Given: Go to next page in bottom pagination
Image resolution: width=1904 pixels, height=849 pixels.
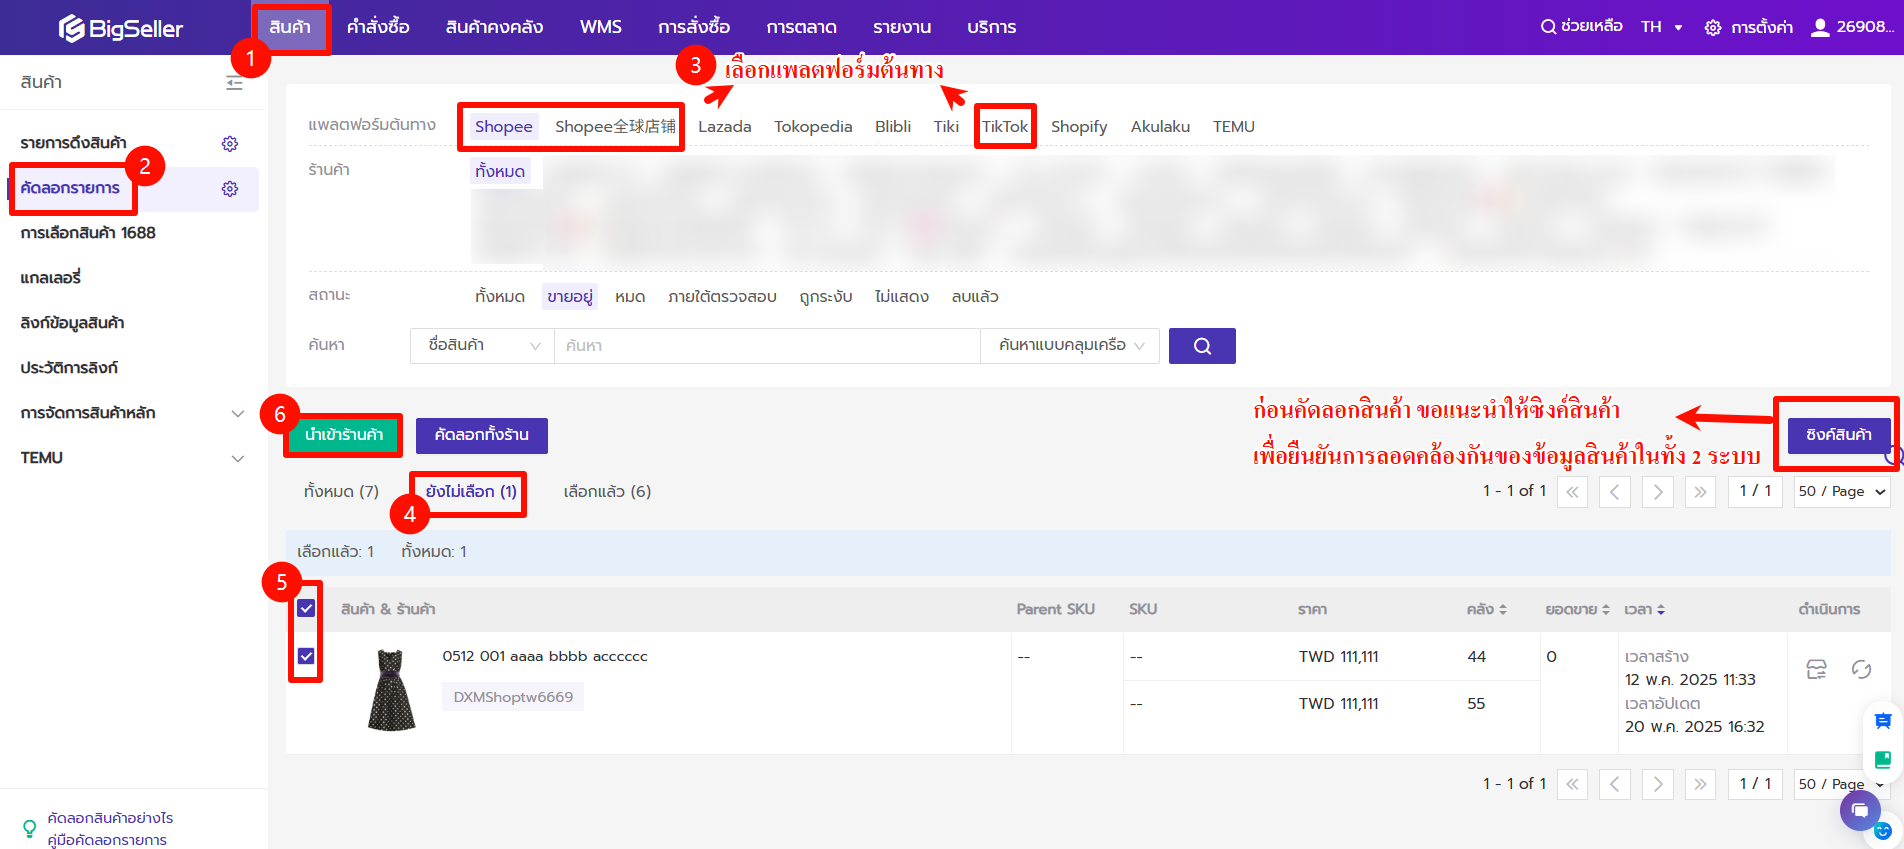Looking at the screenshot, I should coord(1658,784).
